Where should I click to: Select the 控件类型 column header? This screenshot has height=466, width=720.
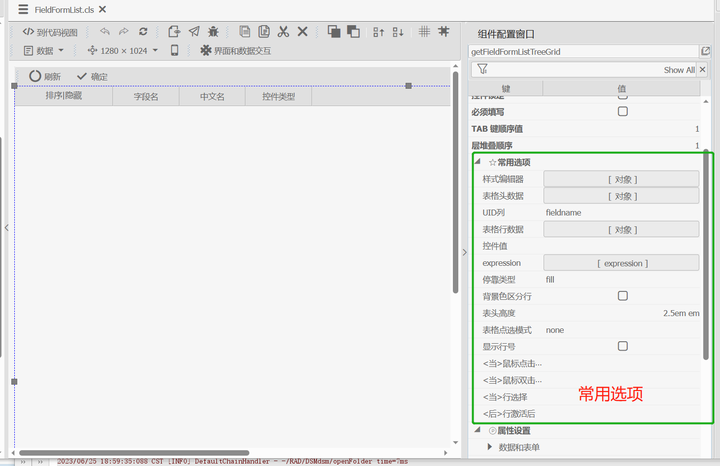coord(279,96)
